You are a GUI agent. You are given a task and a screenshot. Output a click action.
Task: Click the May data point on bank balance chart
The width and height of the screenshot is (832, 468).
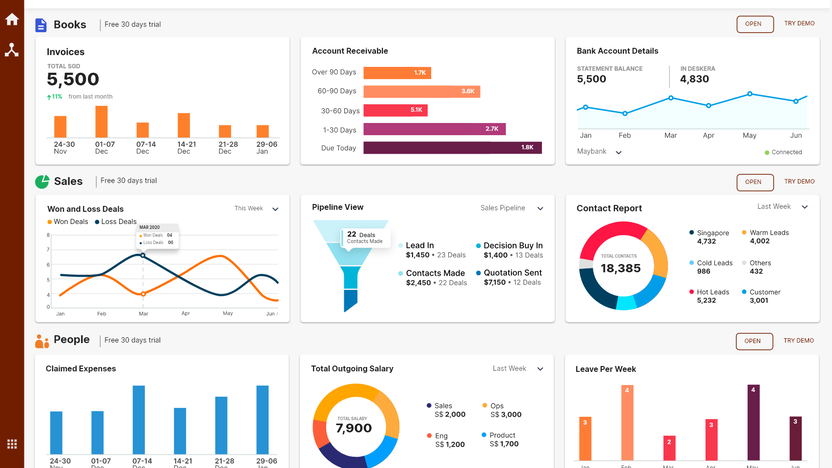click(749, 94)
